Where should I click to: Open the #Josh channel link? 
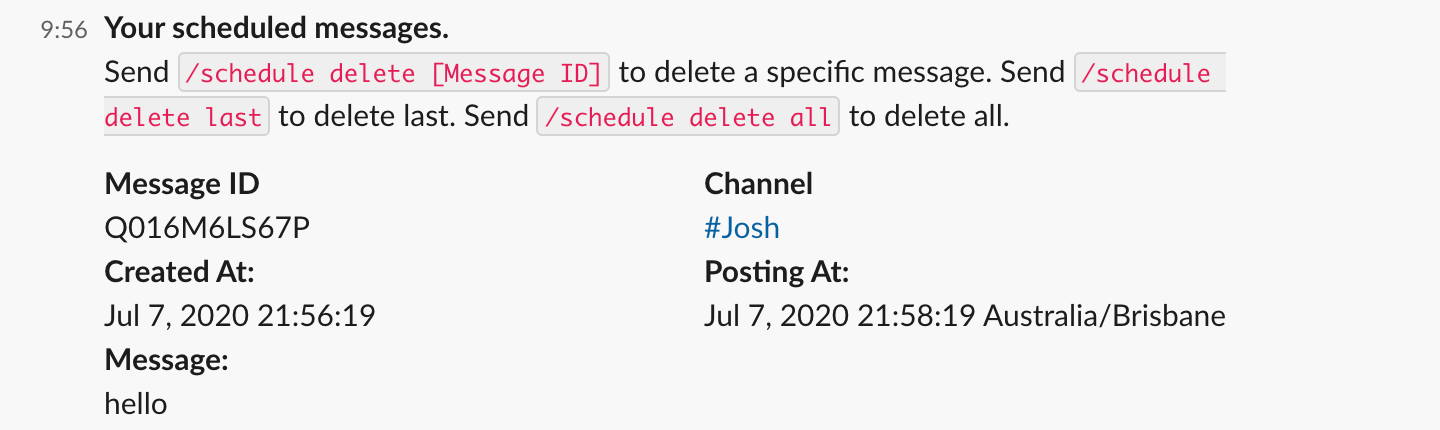741,228
